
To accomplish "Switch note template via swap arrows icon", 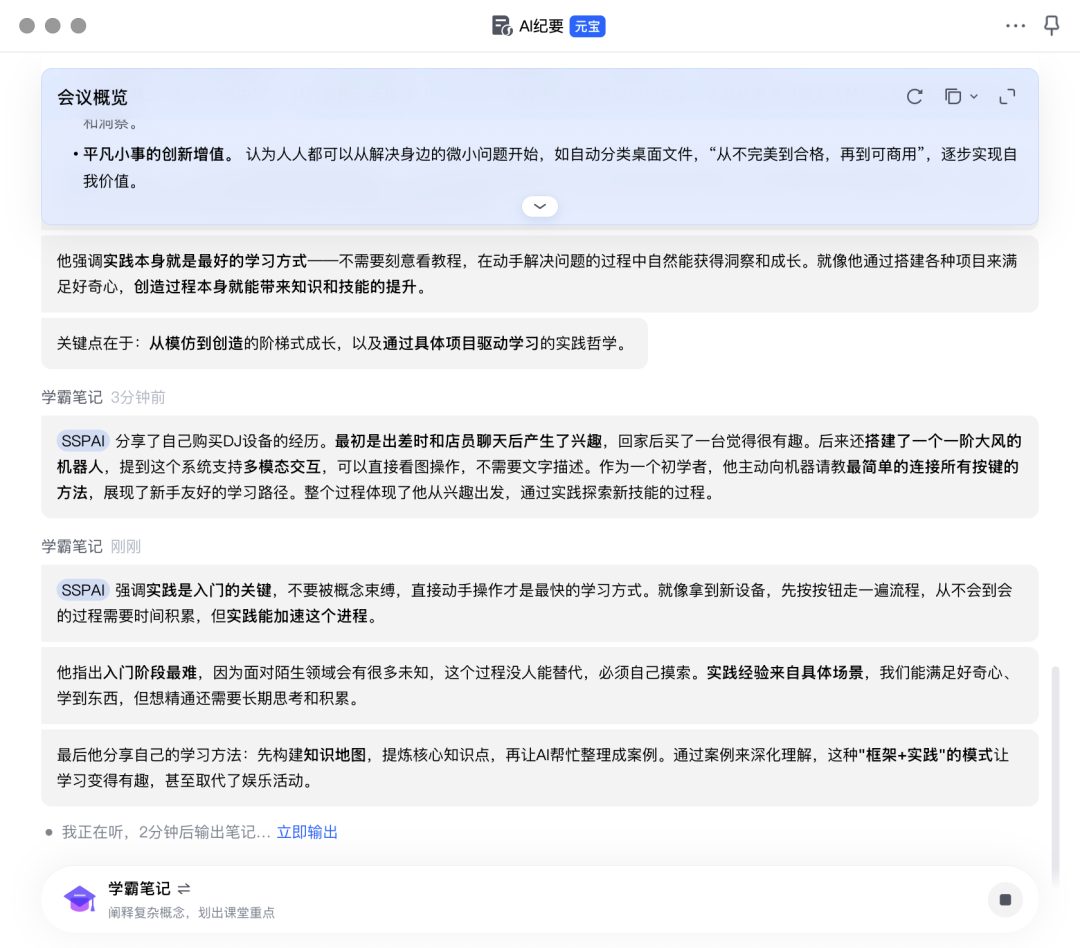I will [184, 889].
